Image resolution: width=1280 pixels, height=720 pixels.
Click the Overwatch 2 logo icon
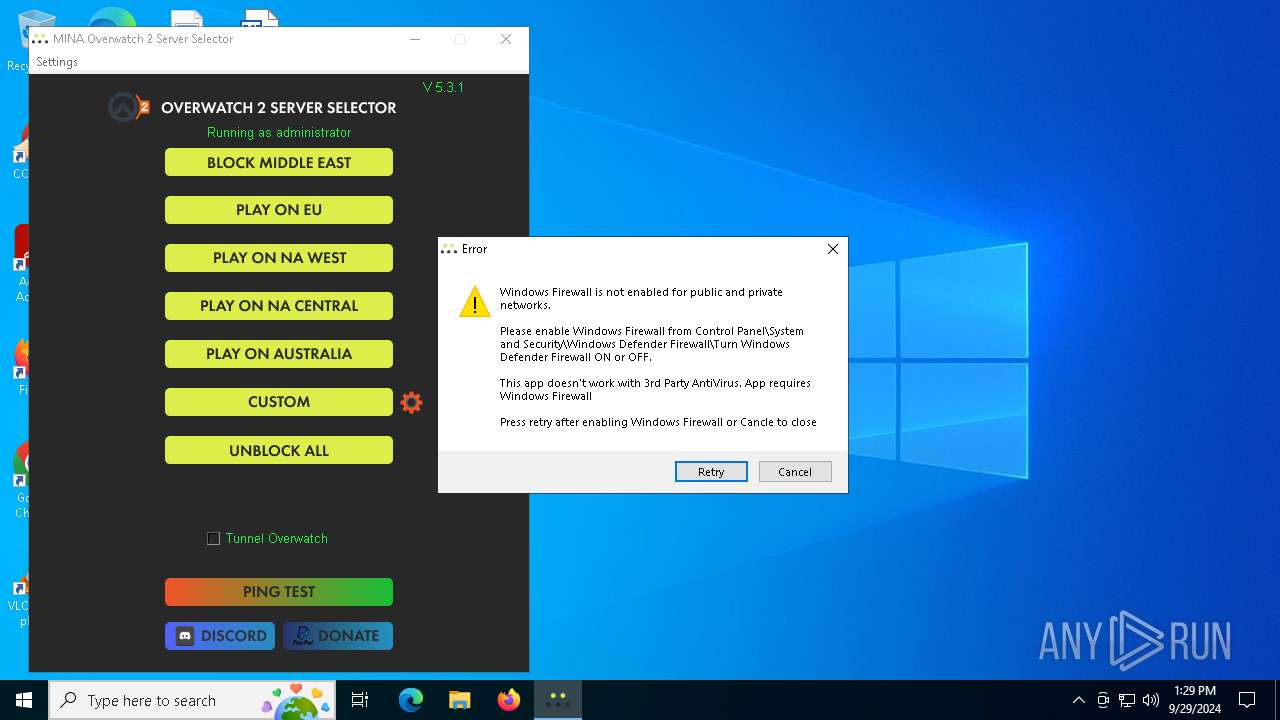click(x=129, y=107)
